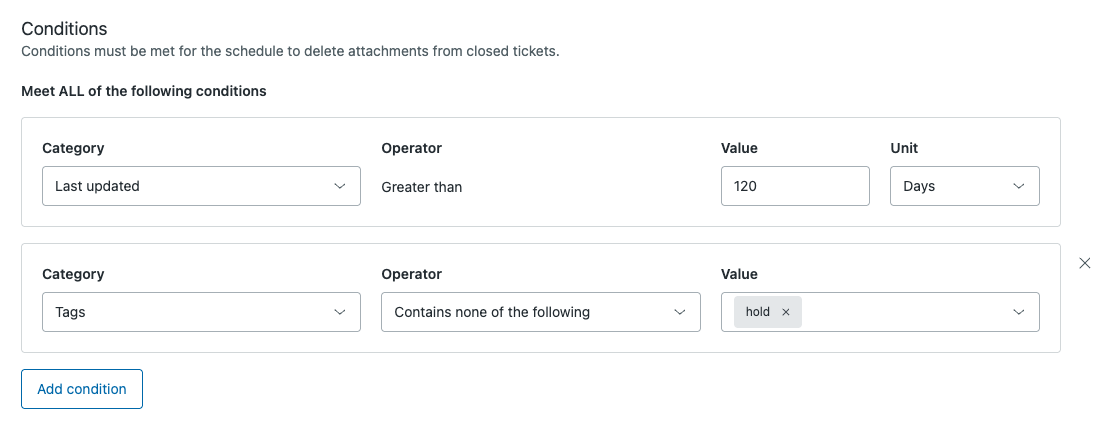Click the "Unit" field label
Viewport: 1112px width, 422px height.
point(904,148)
